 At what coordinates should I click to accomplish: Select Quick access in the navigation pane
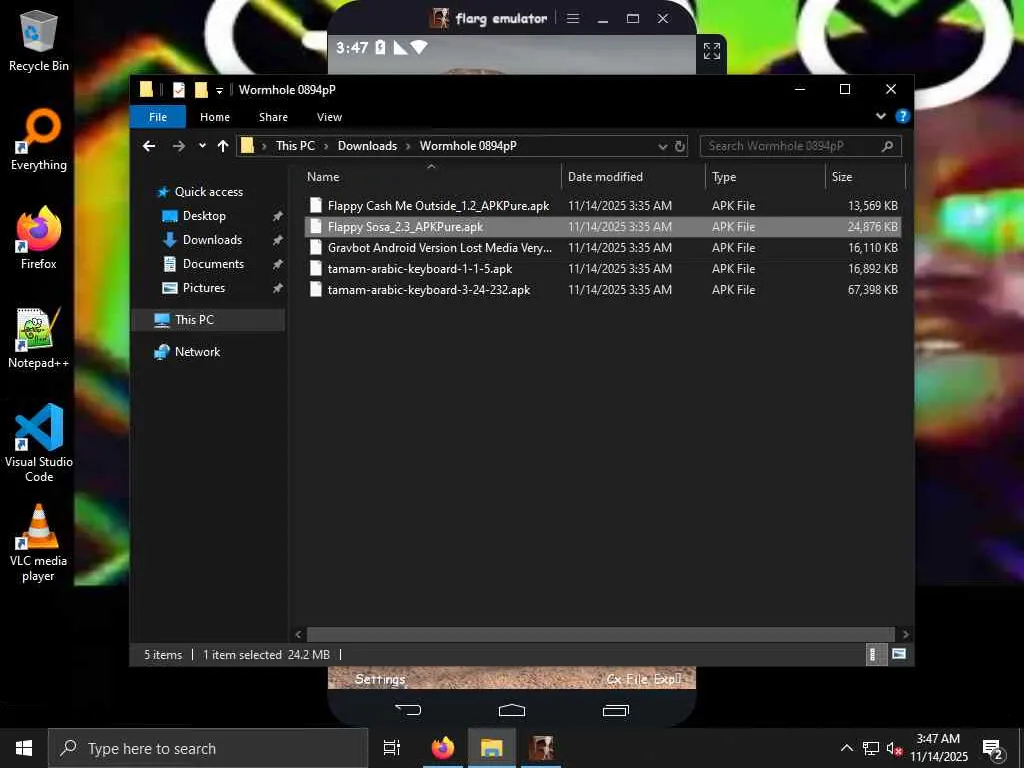point(209,192)
